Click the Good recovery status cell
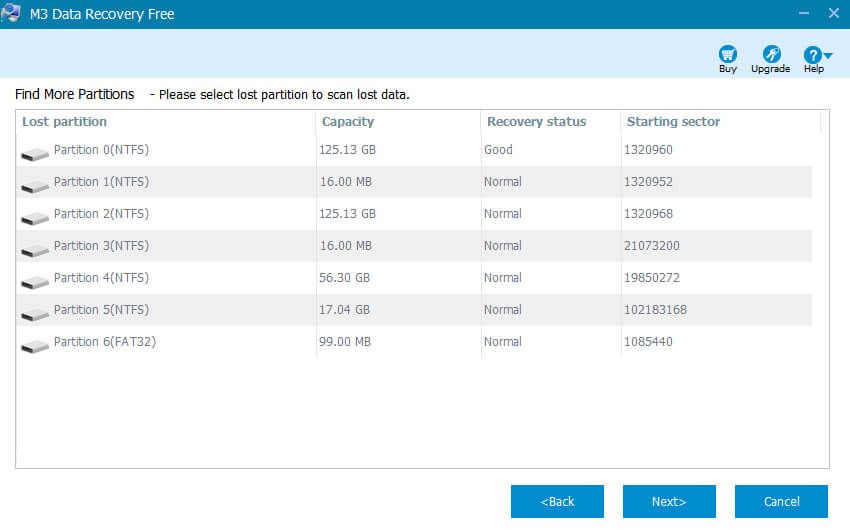 [498, 150]
